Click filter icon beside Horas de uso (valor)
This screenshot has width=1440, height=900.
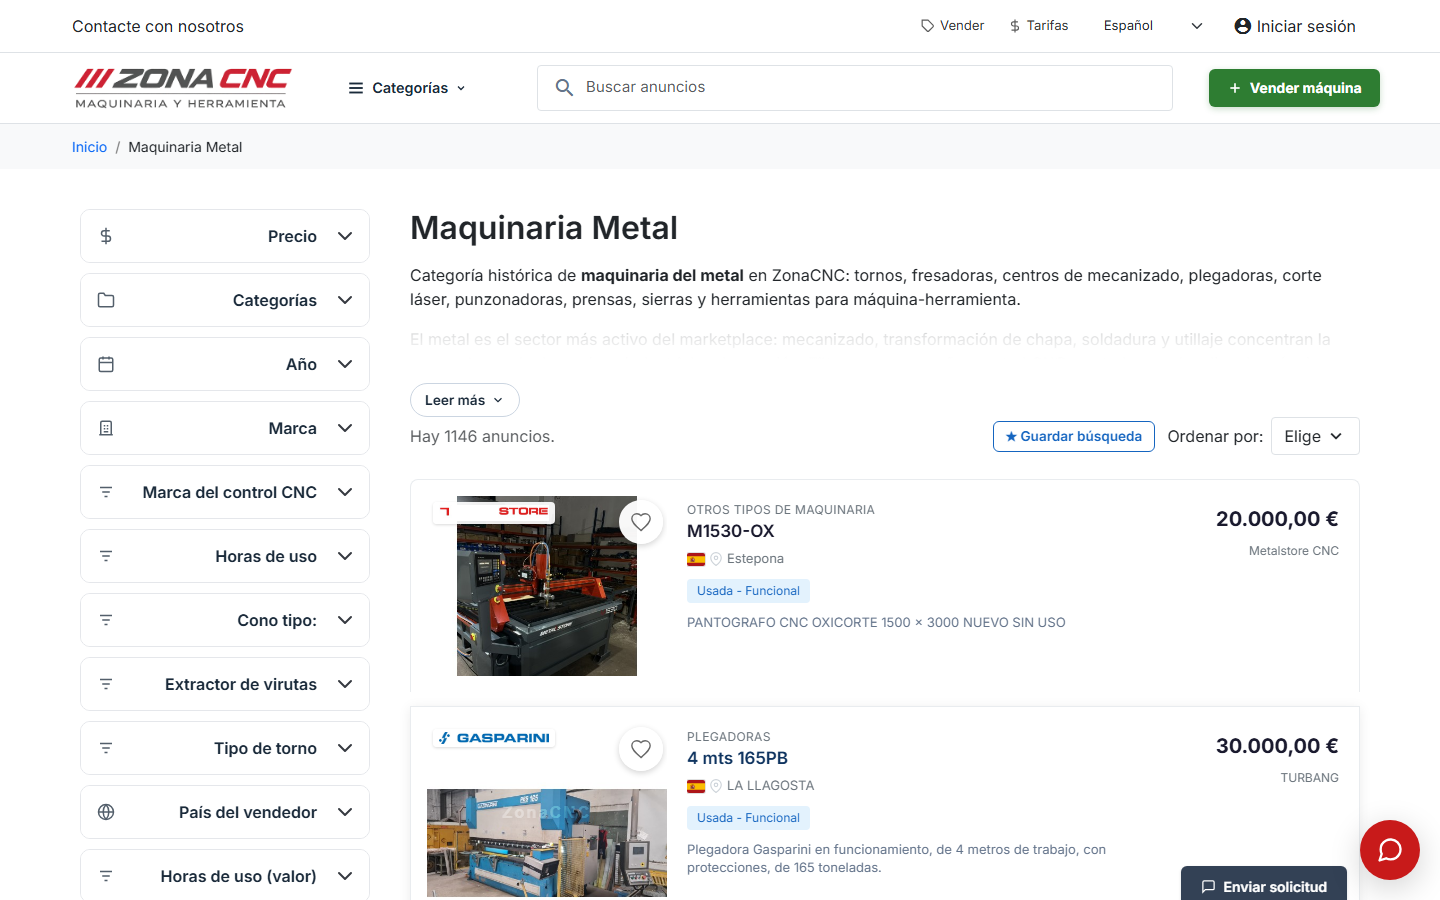click(x=106, y=876)
